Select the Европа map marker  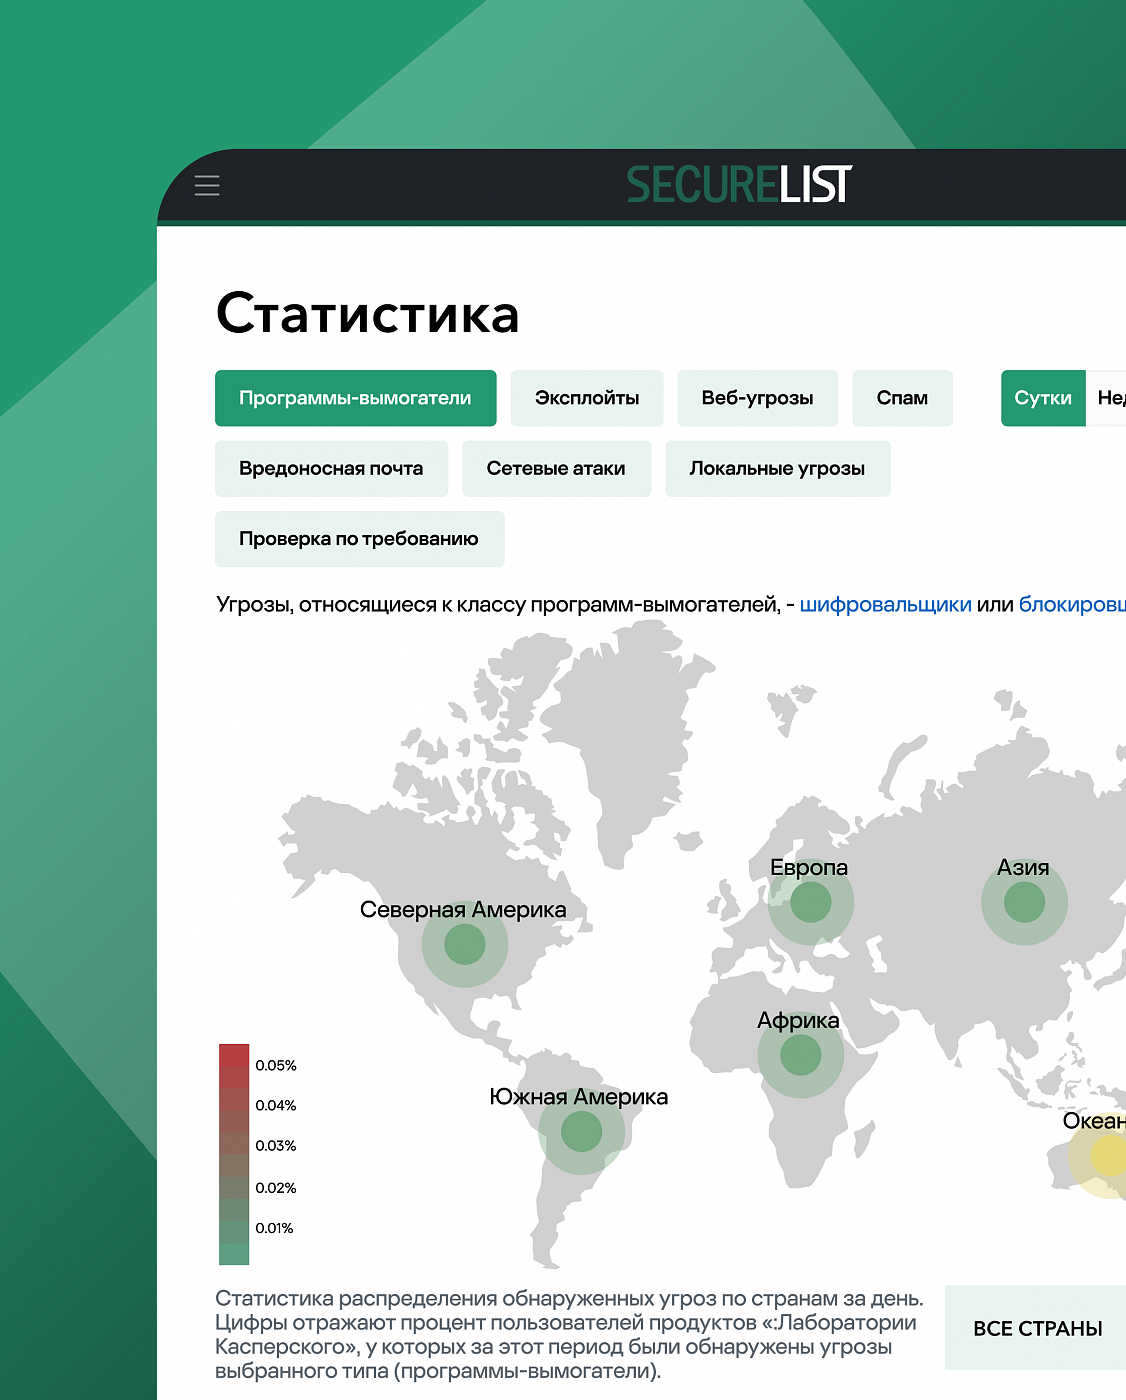point(811,902)
